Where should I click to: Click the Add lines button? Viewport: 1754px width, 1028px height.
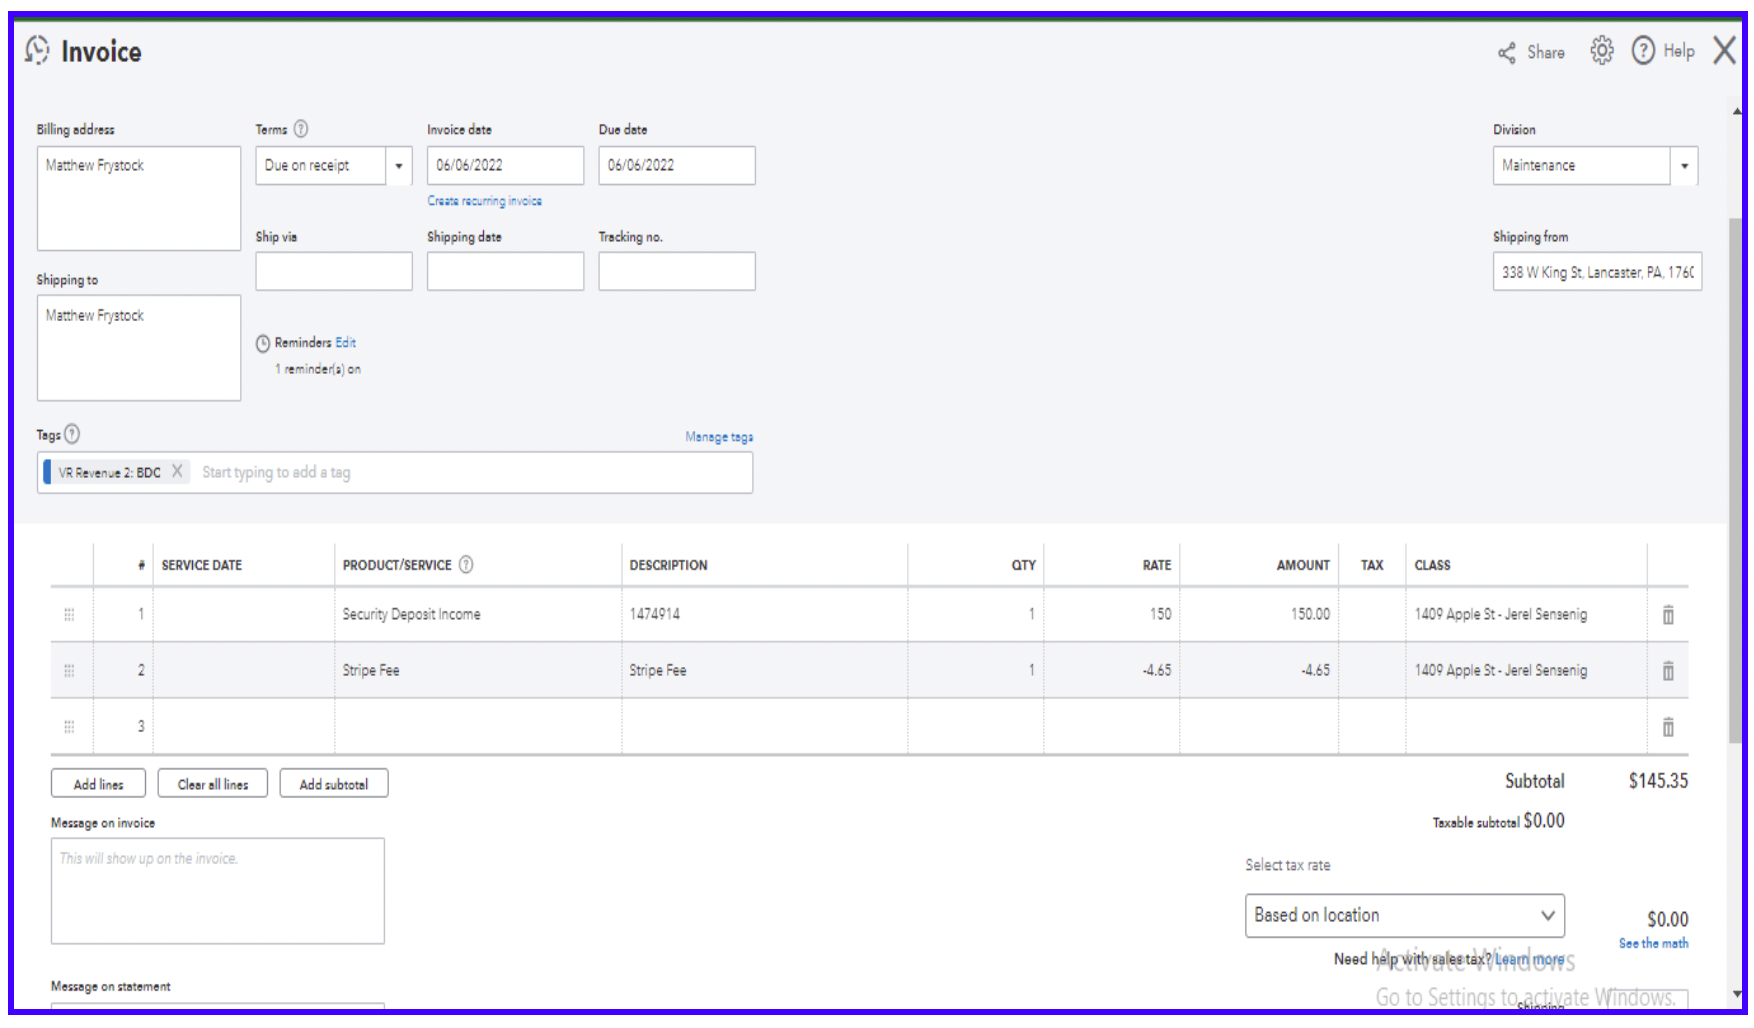[98, 784]
